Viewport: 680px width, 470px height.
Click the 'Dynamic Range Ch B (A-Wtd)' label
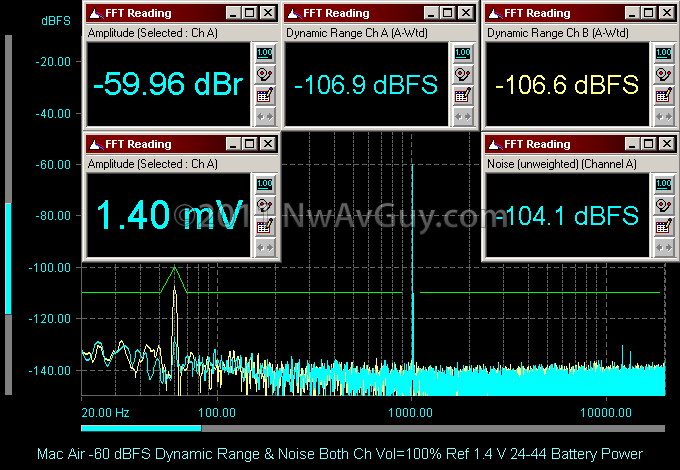click(x=558, y=33)
